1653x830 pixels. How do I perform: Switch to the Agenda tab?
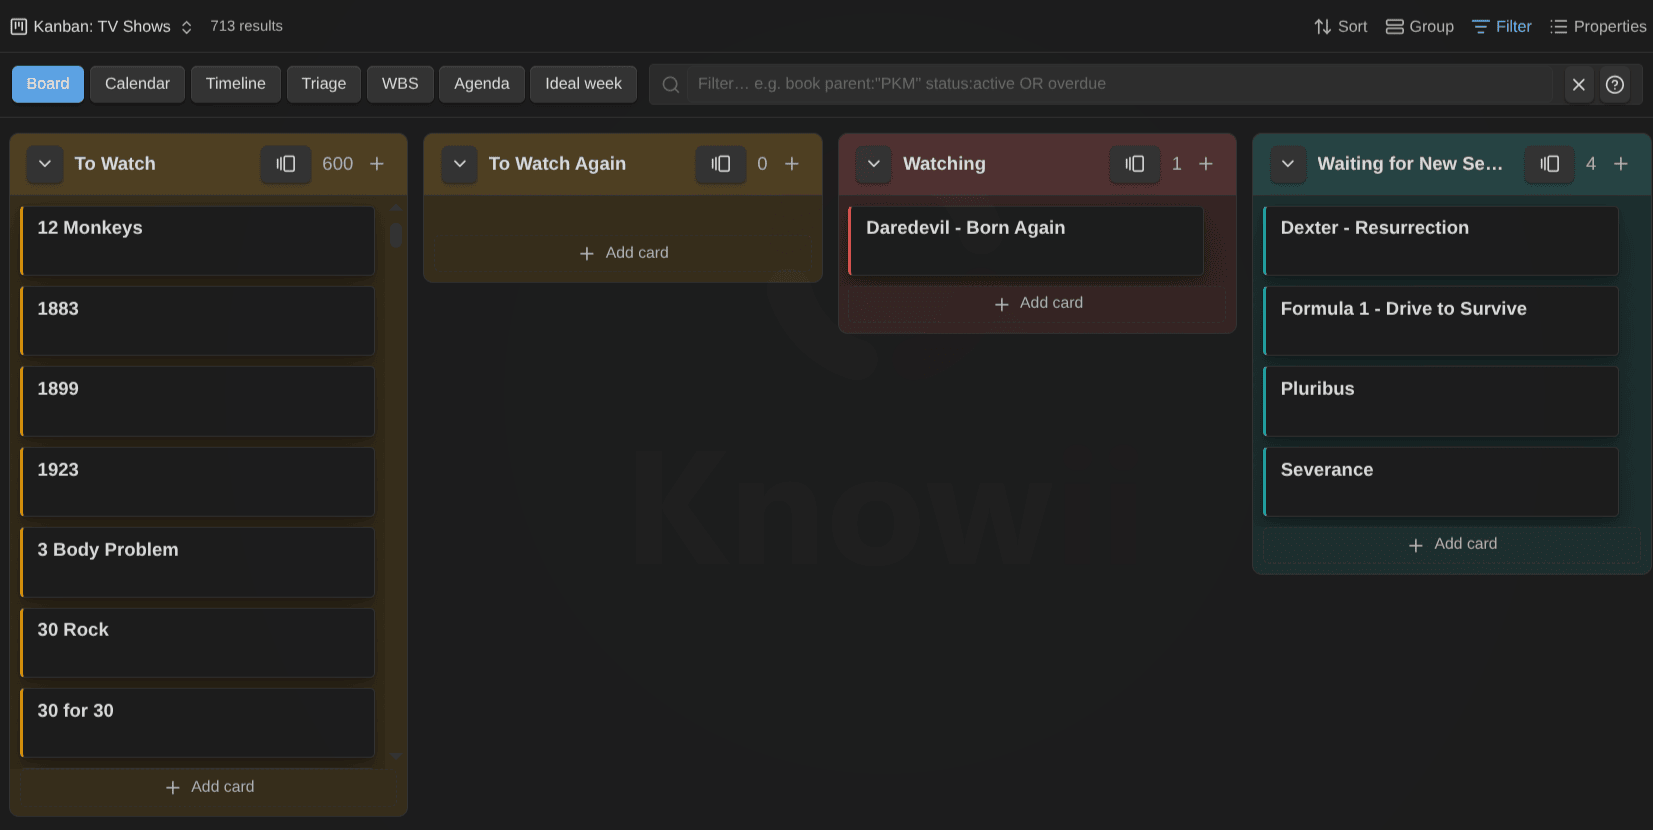coord(482,84)
